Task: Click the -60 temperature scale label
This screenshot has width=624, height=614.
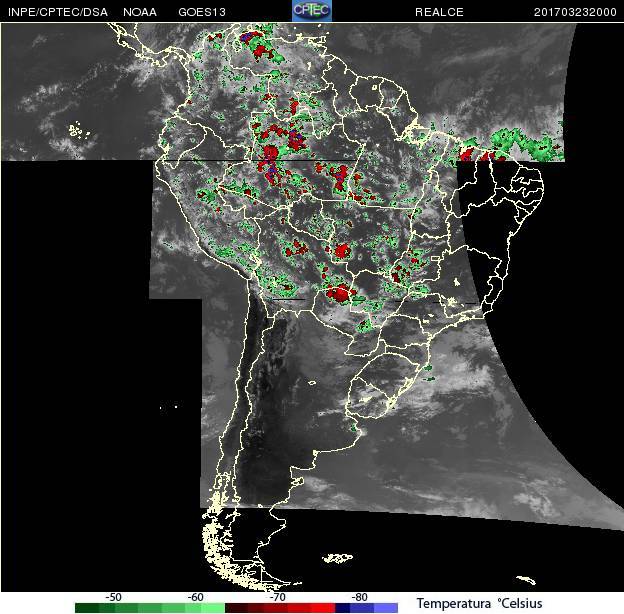Action: click(195, 597)
